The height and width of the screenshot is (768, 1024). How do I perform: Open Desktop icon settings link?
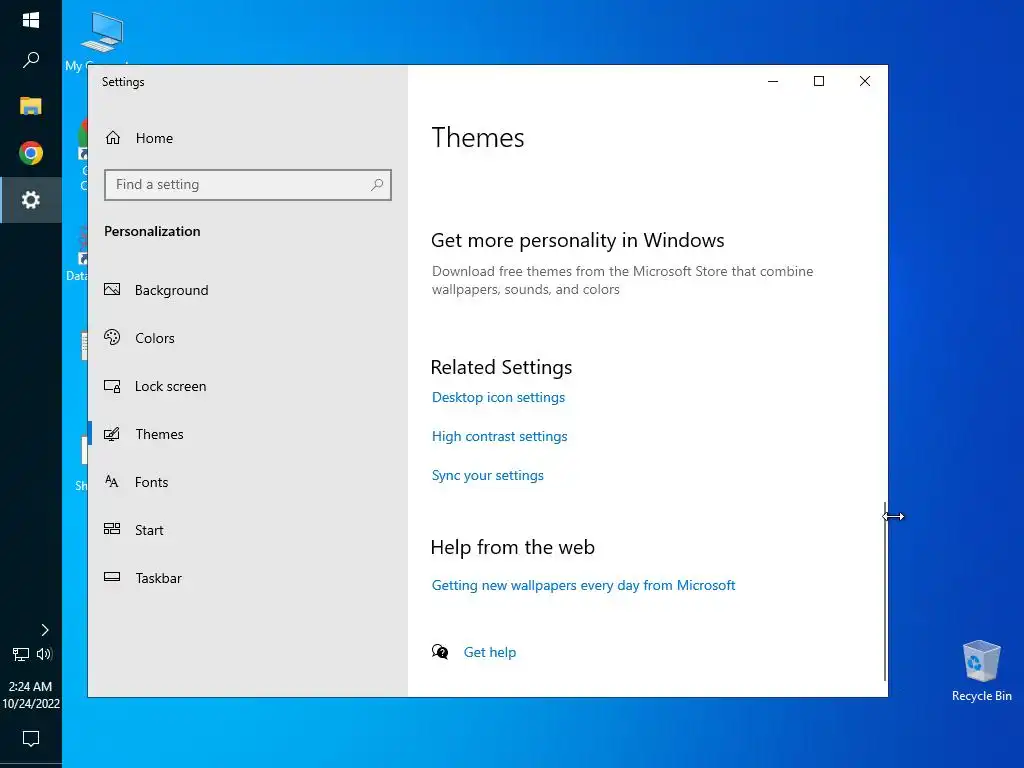coord(498,398)
